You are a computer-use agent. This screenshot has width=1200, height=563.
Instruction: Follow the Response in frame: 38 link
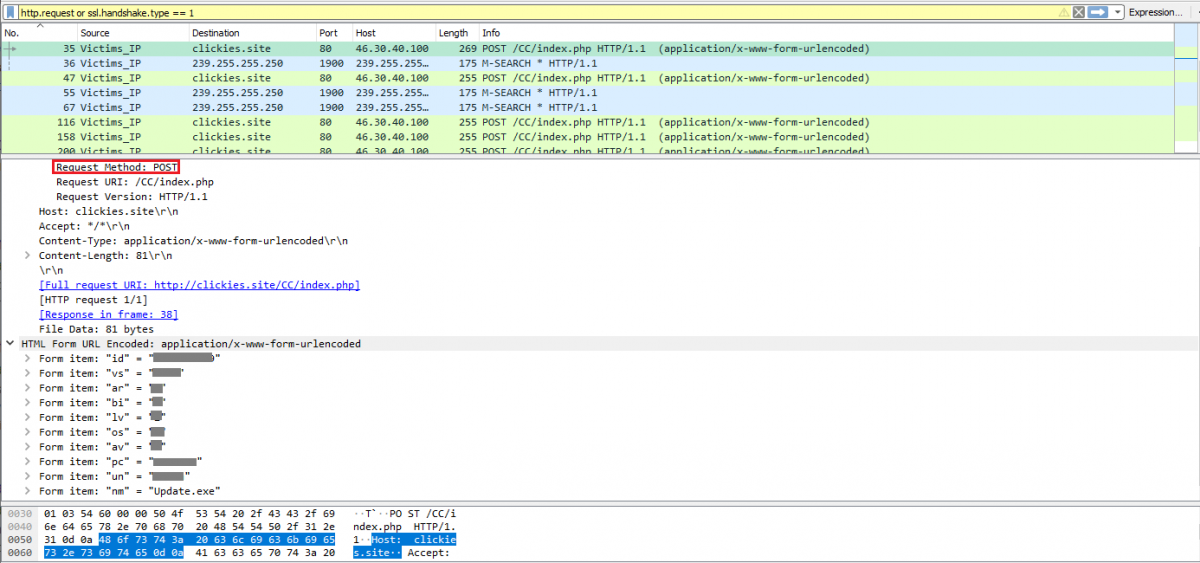pos(108,314)
